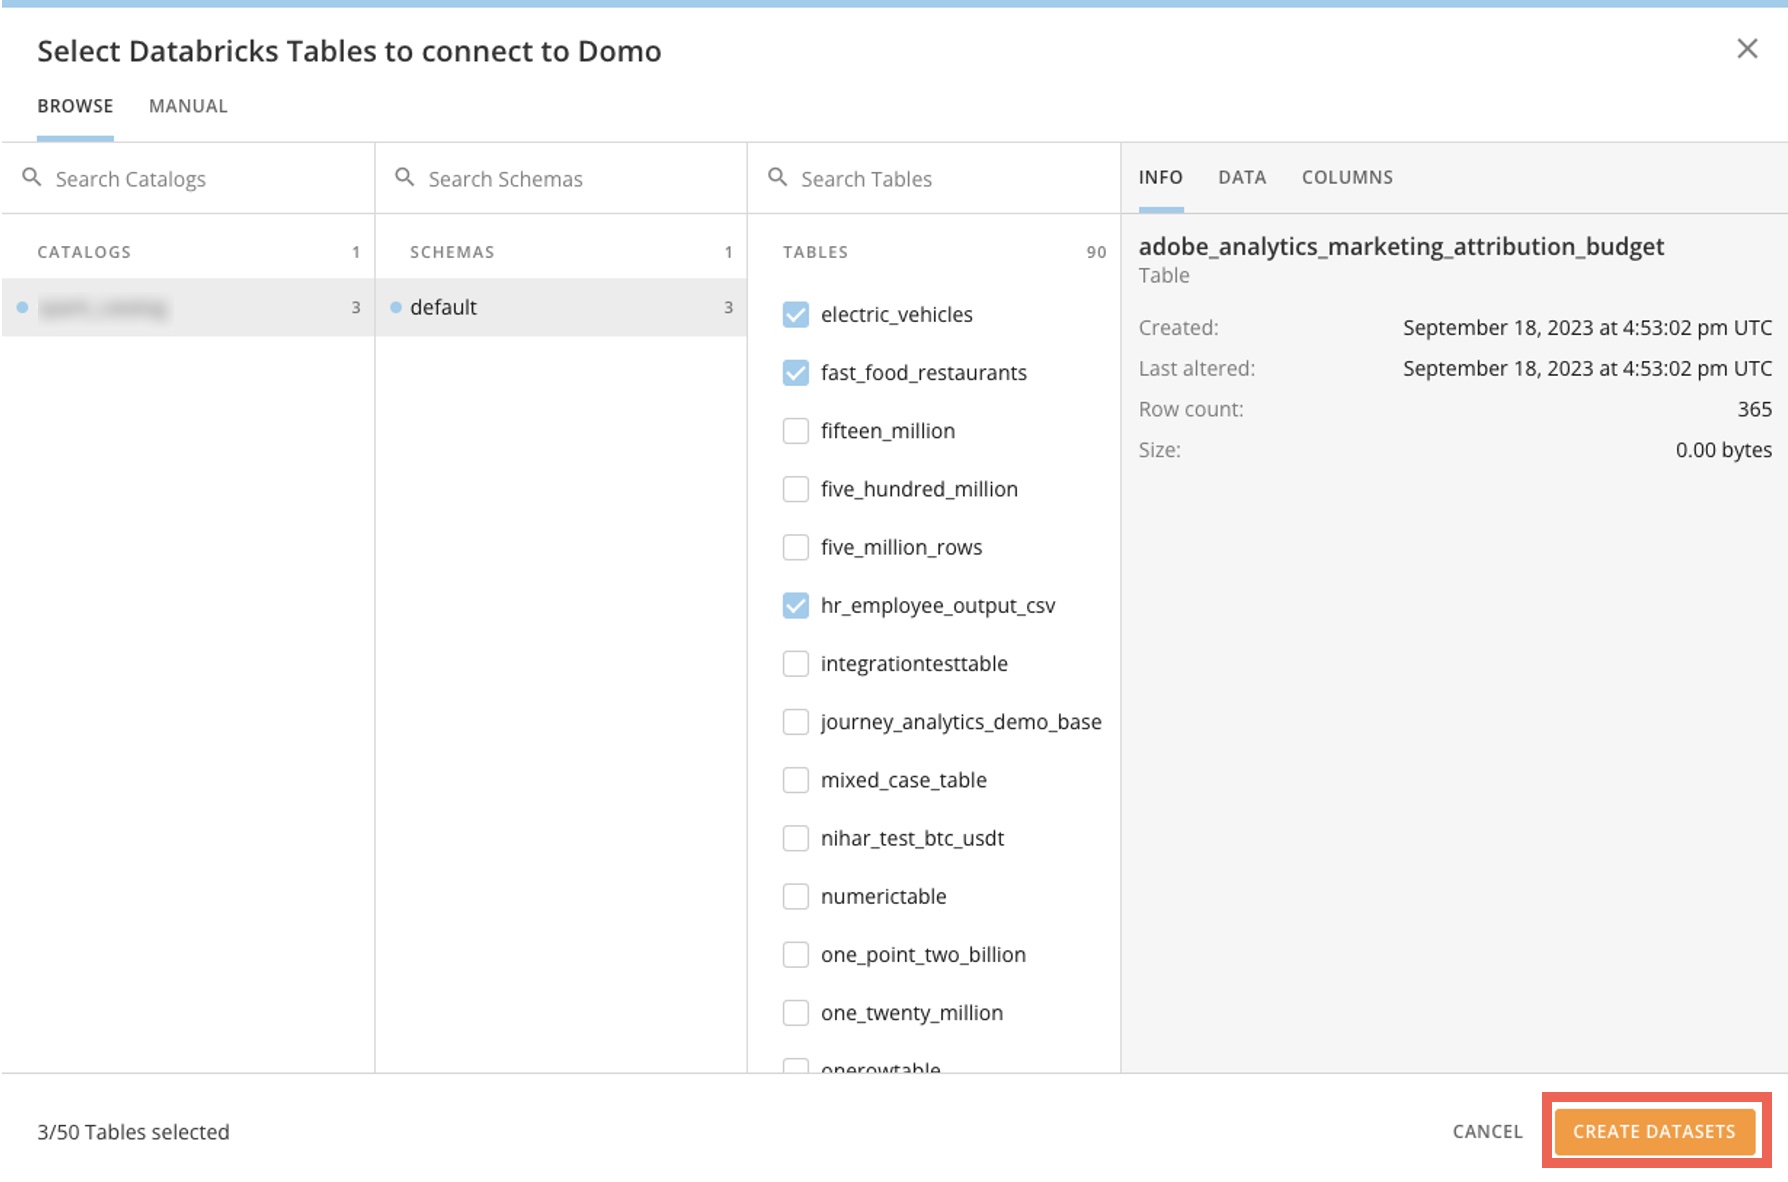The image size is (1788, 1182).
Task: Switch to the BROWSE tab
Action: pos(74,105)
